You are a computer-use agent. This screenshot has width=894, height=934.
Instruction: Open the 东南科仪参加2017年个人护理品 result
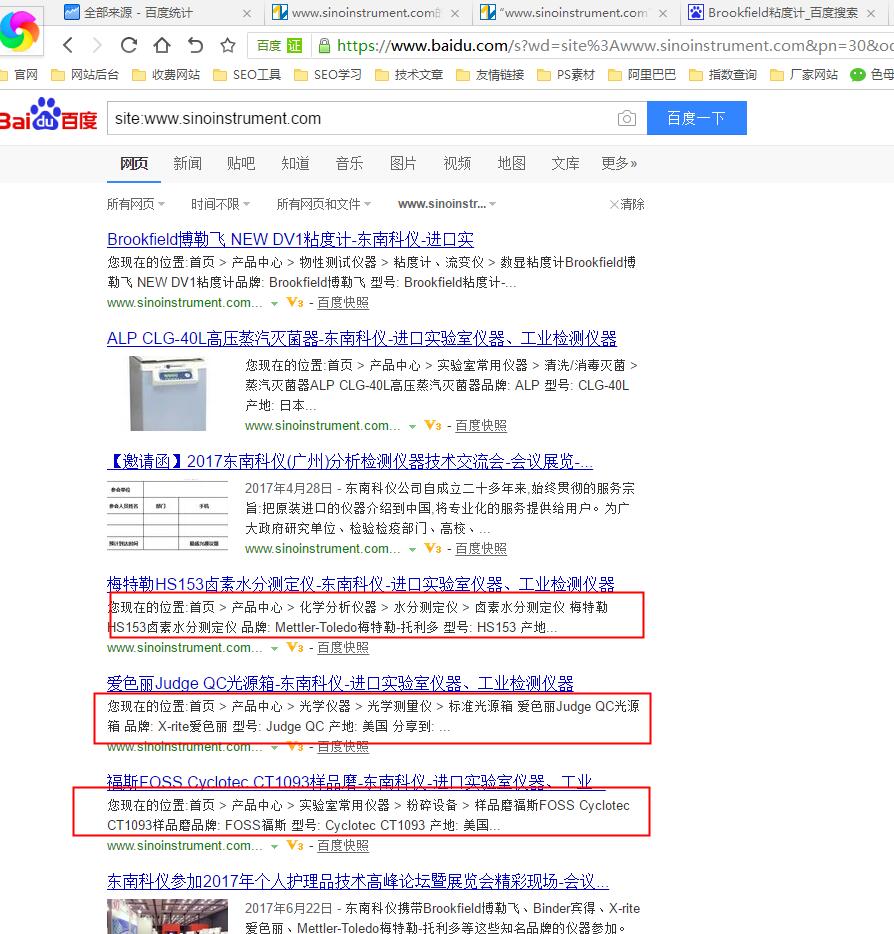358,881
